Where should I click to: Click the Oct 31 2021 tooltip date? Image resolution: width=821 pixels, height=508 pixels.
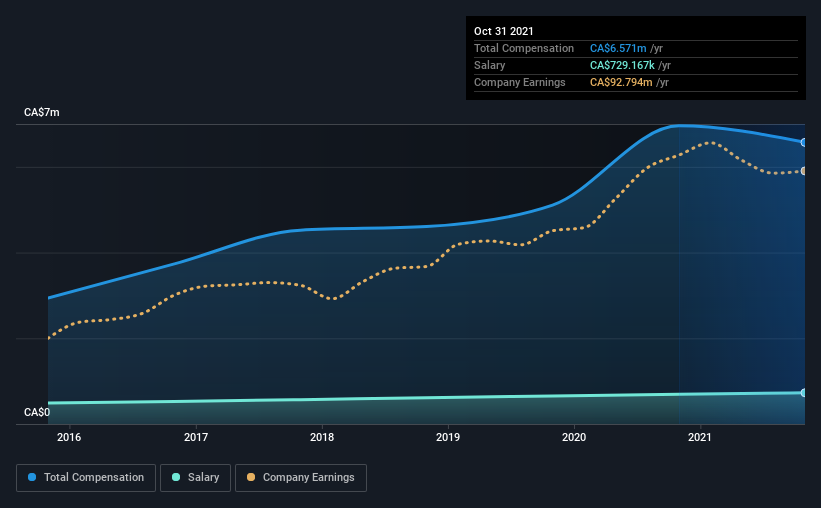[x=504, y=31]
